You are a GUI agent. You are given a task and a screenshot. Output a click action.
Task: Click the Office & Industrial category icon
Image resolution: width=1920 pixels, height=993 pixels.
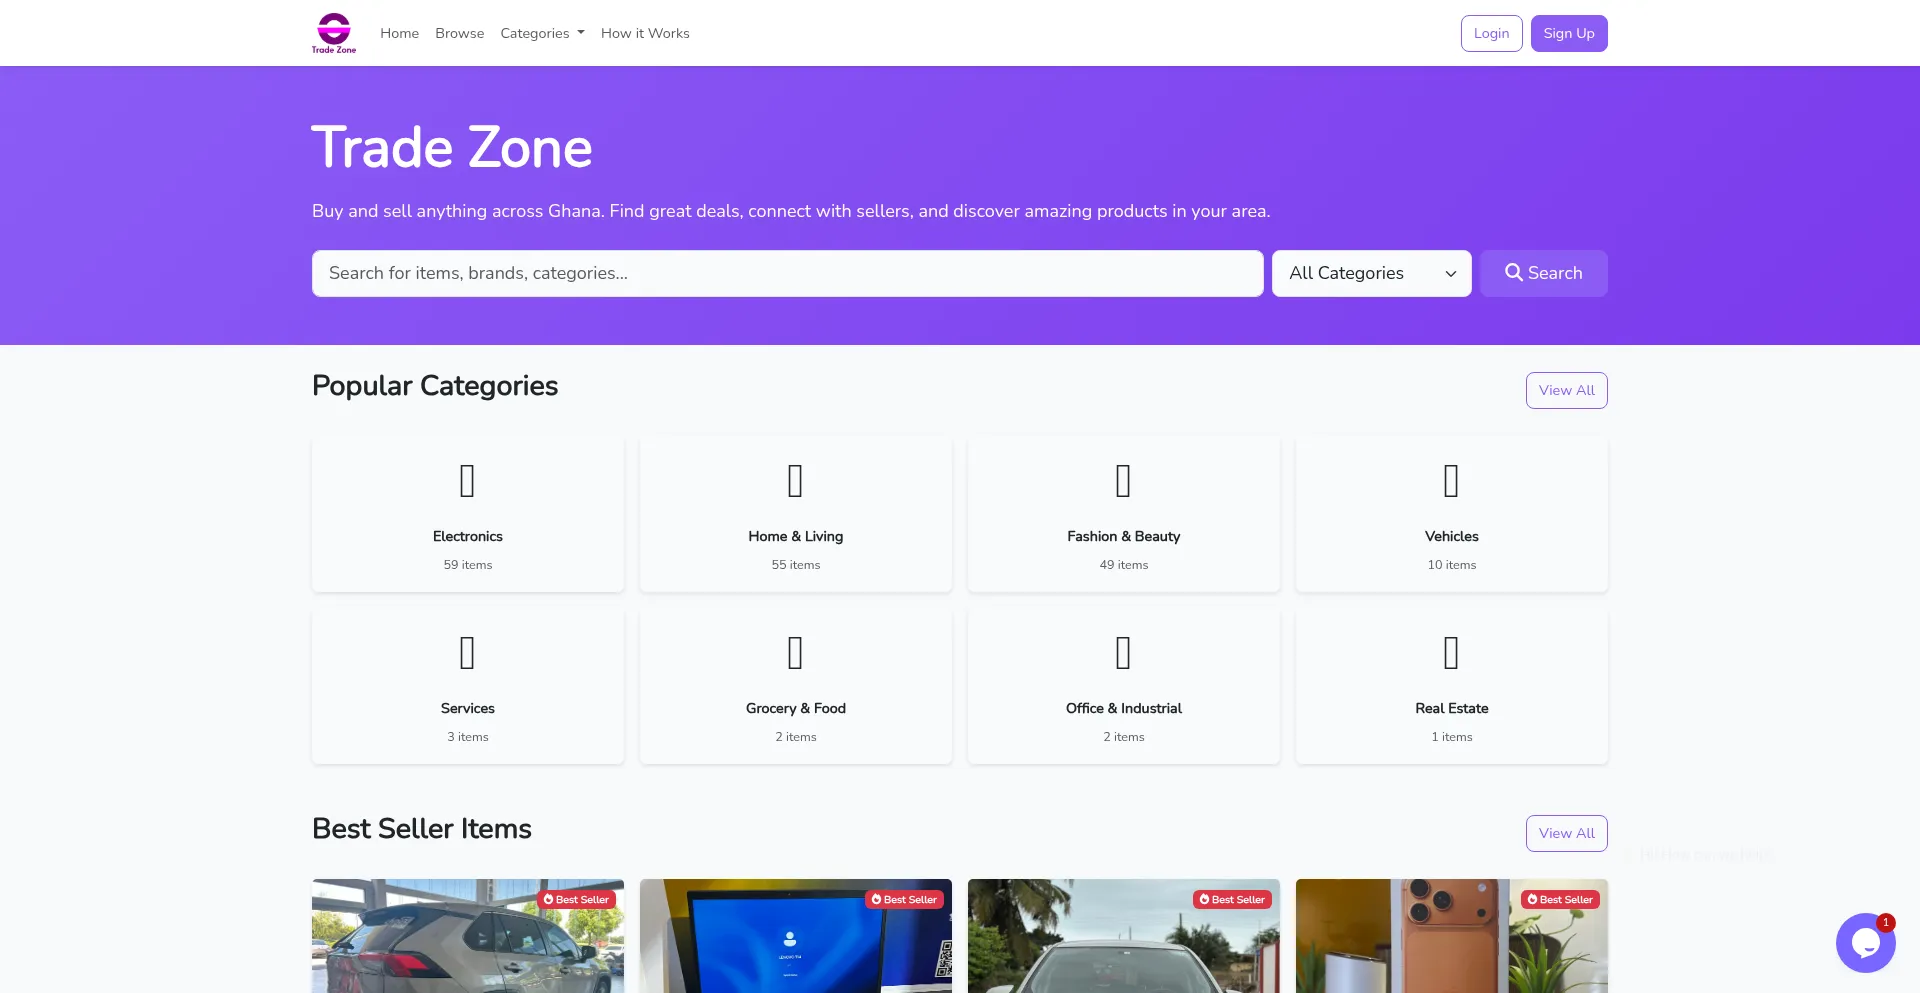click(x=1123, y=653)
